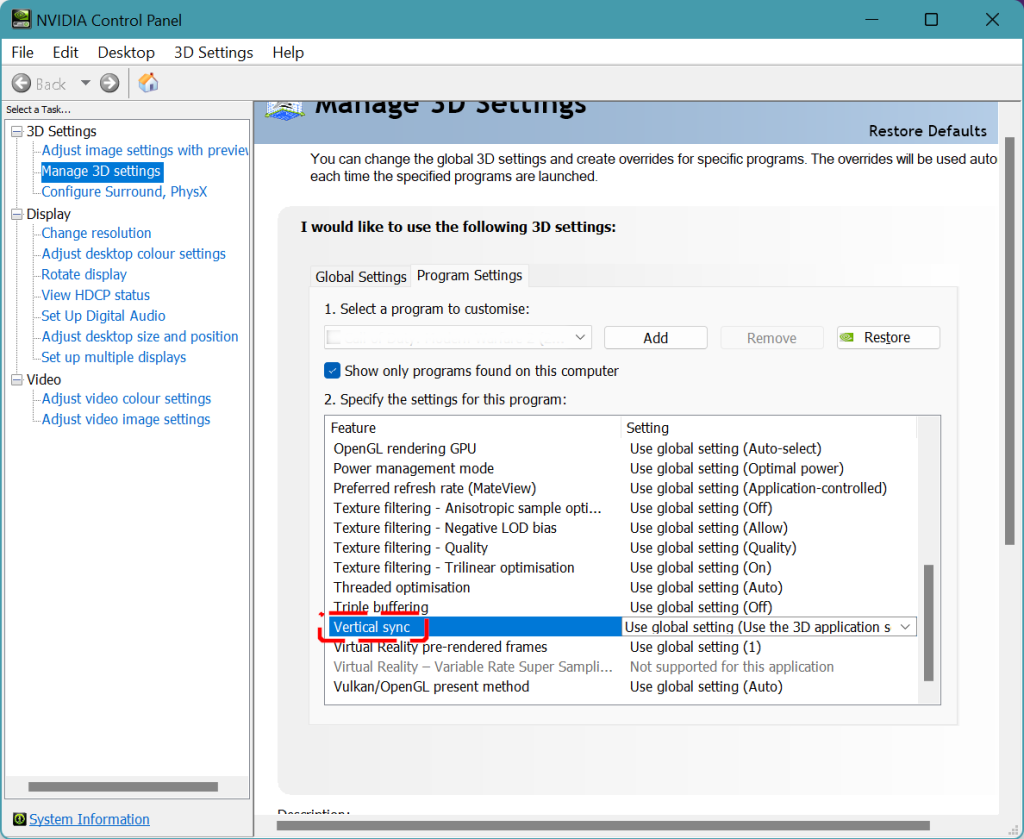Open the program selection dropdown
The image size is (1024, 839).
(x=458, y=338)
